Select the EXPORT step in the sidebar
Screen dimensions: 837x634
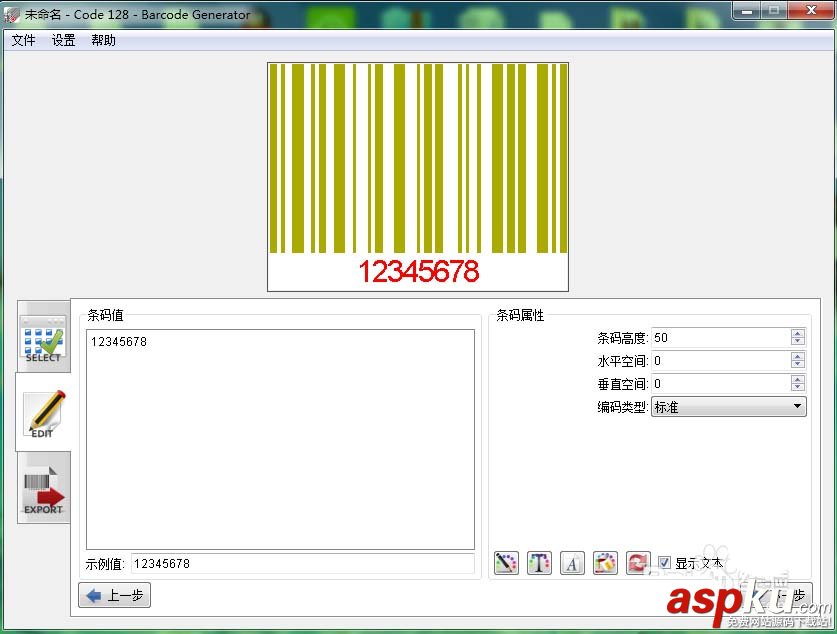point(42,489)
